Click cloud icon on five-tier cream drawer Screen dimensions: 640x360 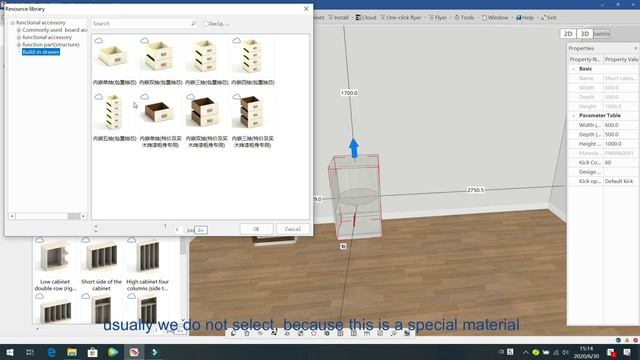click(98, 97)
